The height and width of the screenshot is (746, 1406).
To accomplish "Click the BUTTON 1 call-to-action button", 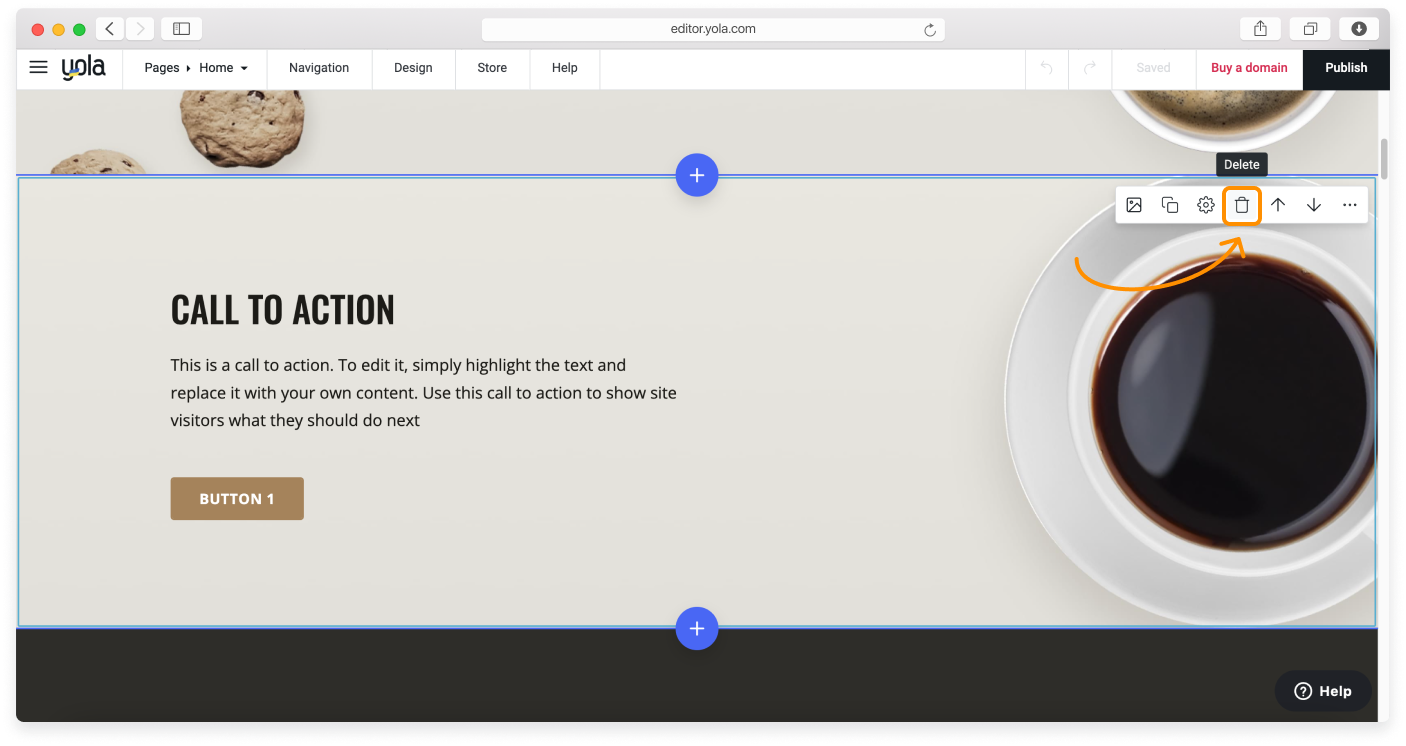I will tap(237, 499).
